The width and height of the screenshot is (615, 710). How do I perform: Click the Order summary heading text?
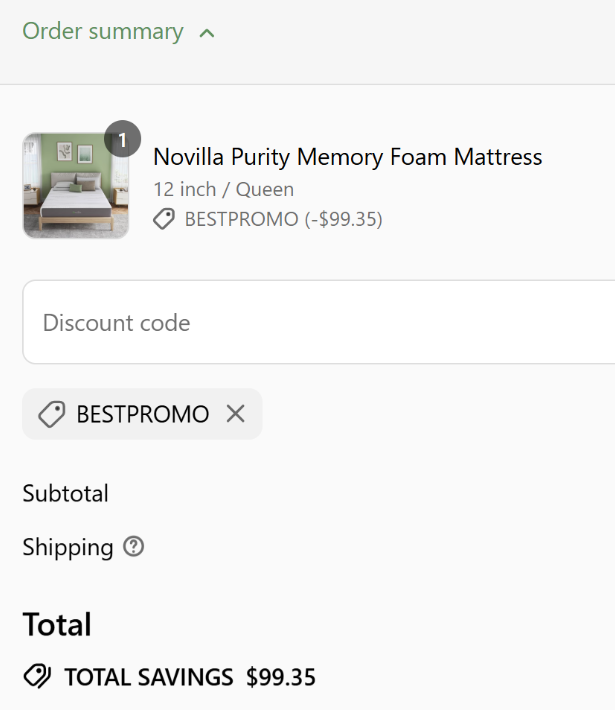(x=103, y=32)
